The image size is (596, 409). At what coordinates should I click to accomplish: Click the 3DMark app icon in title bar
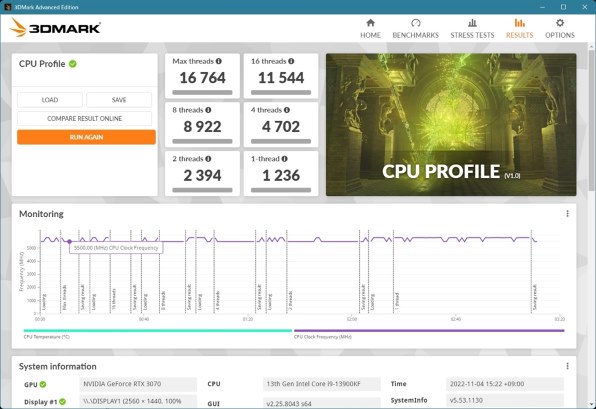point(8,7)
